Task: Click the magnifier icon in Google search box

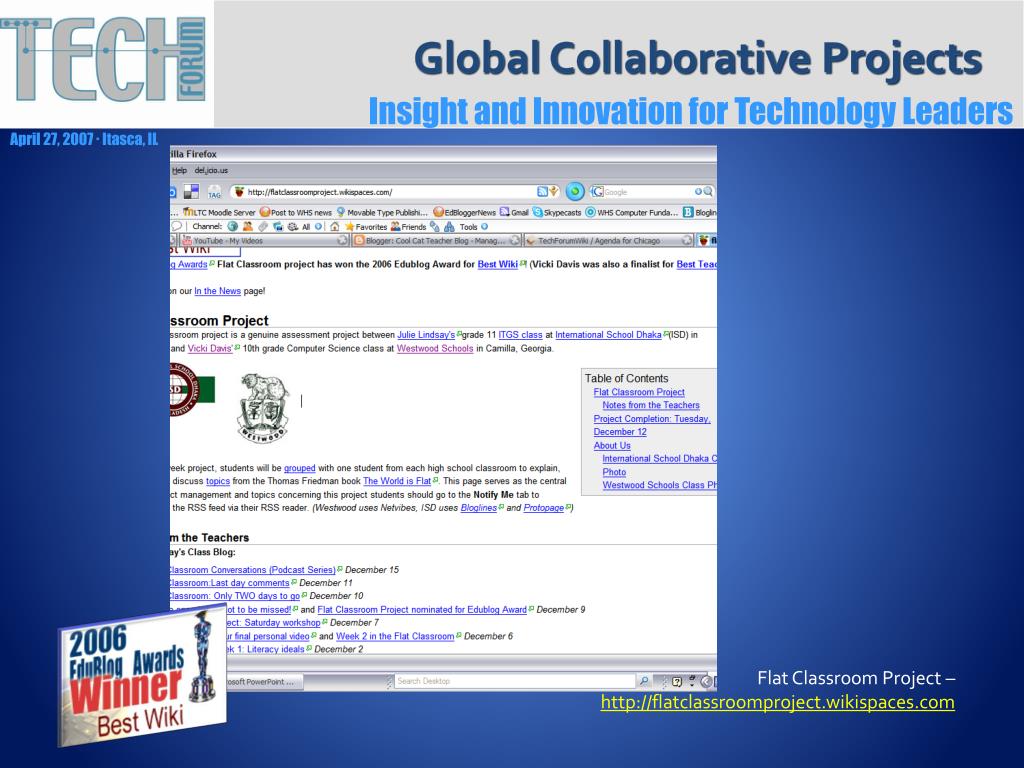Action: [x=708, y=192]
